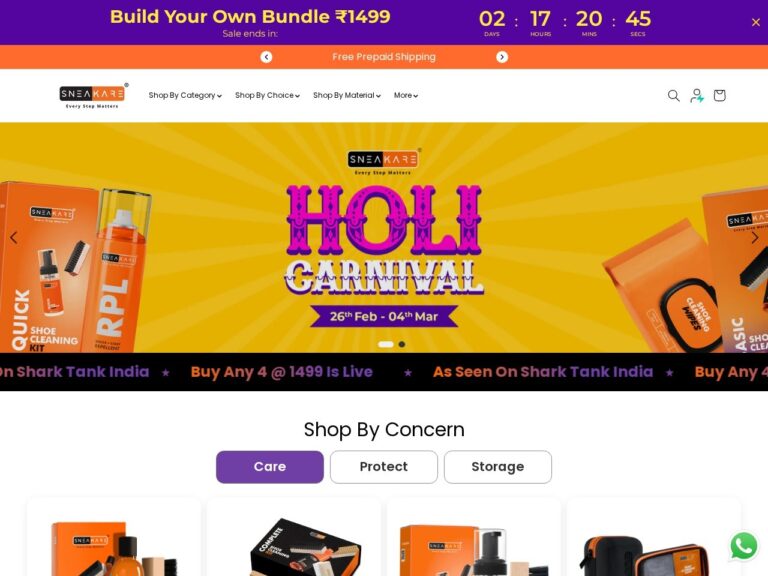Select the second slideshow indicator dot
Image resolution: width=768 pixels, height=576 pixels.
402,344
